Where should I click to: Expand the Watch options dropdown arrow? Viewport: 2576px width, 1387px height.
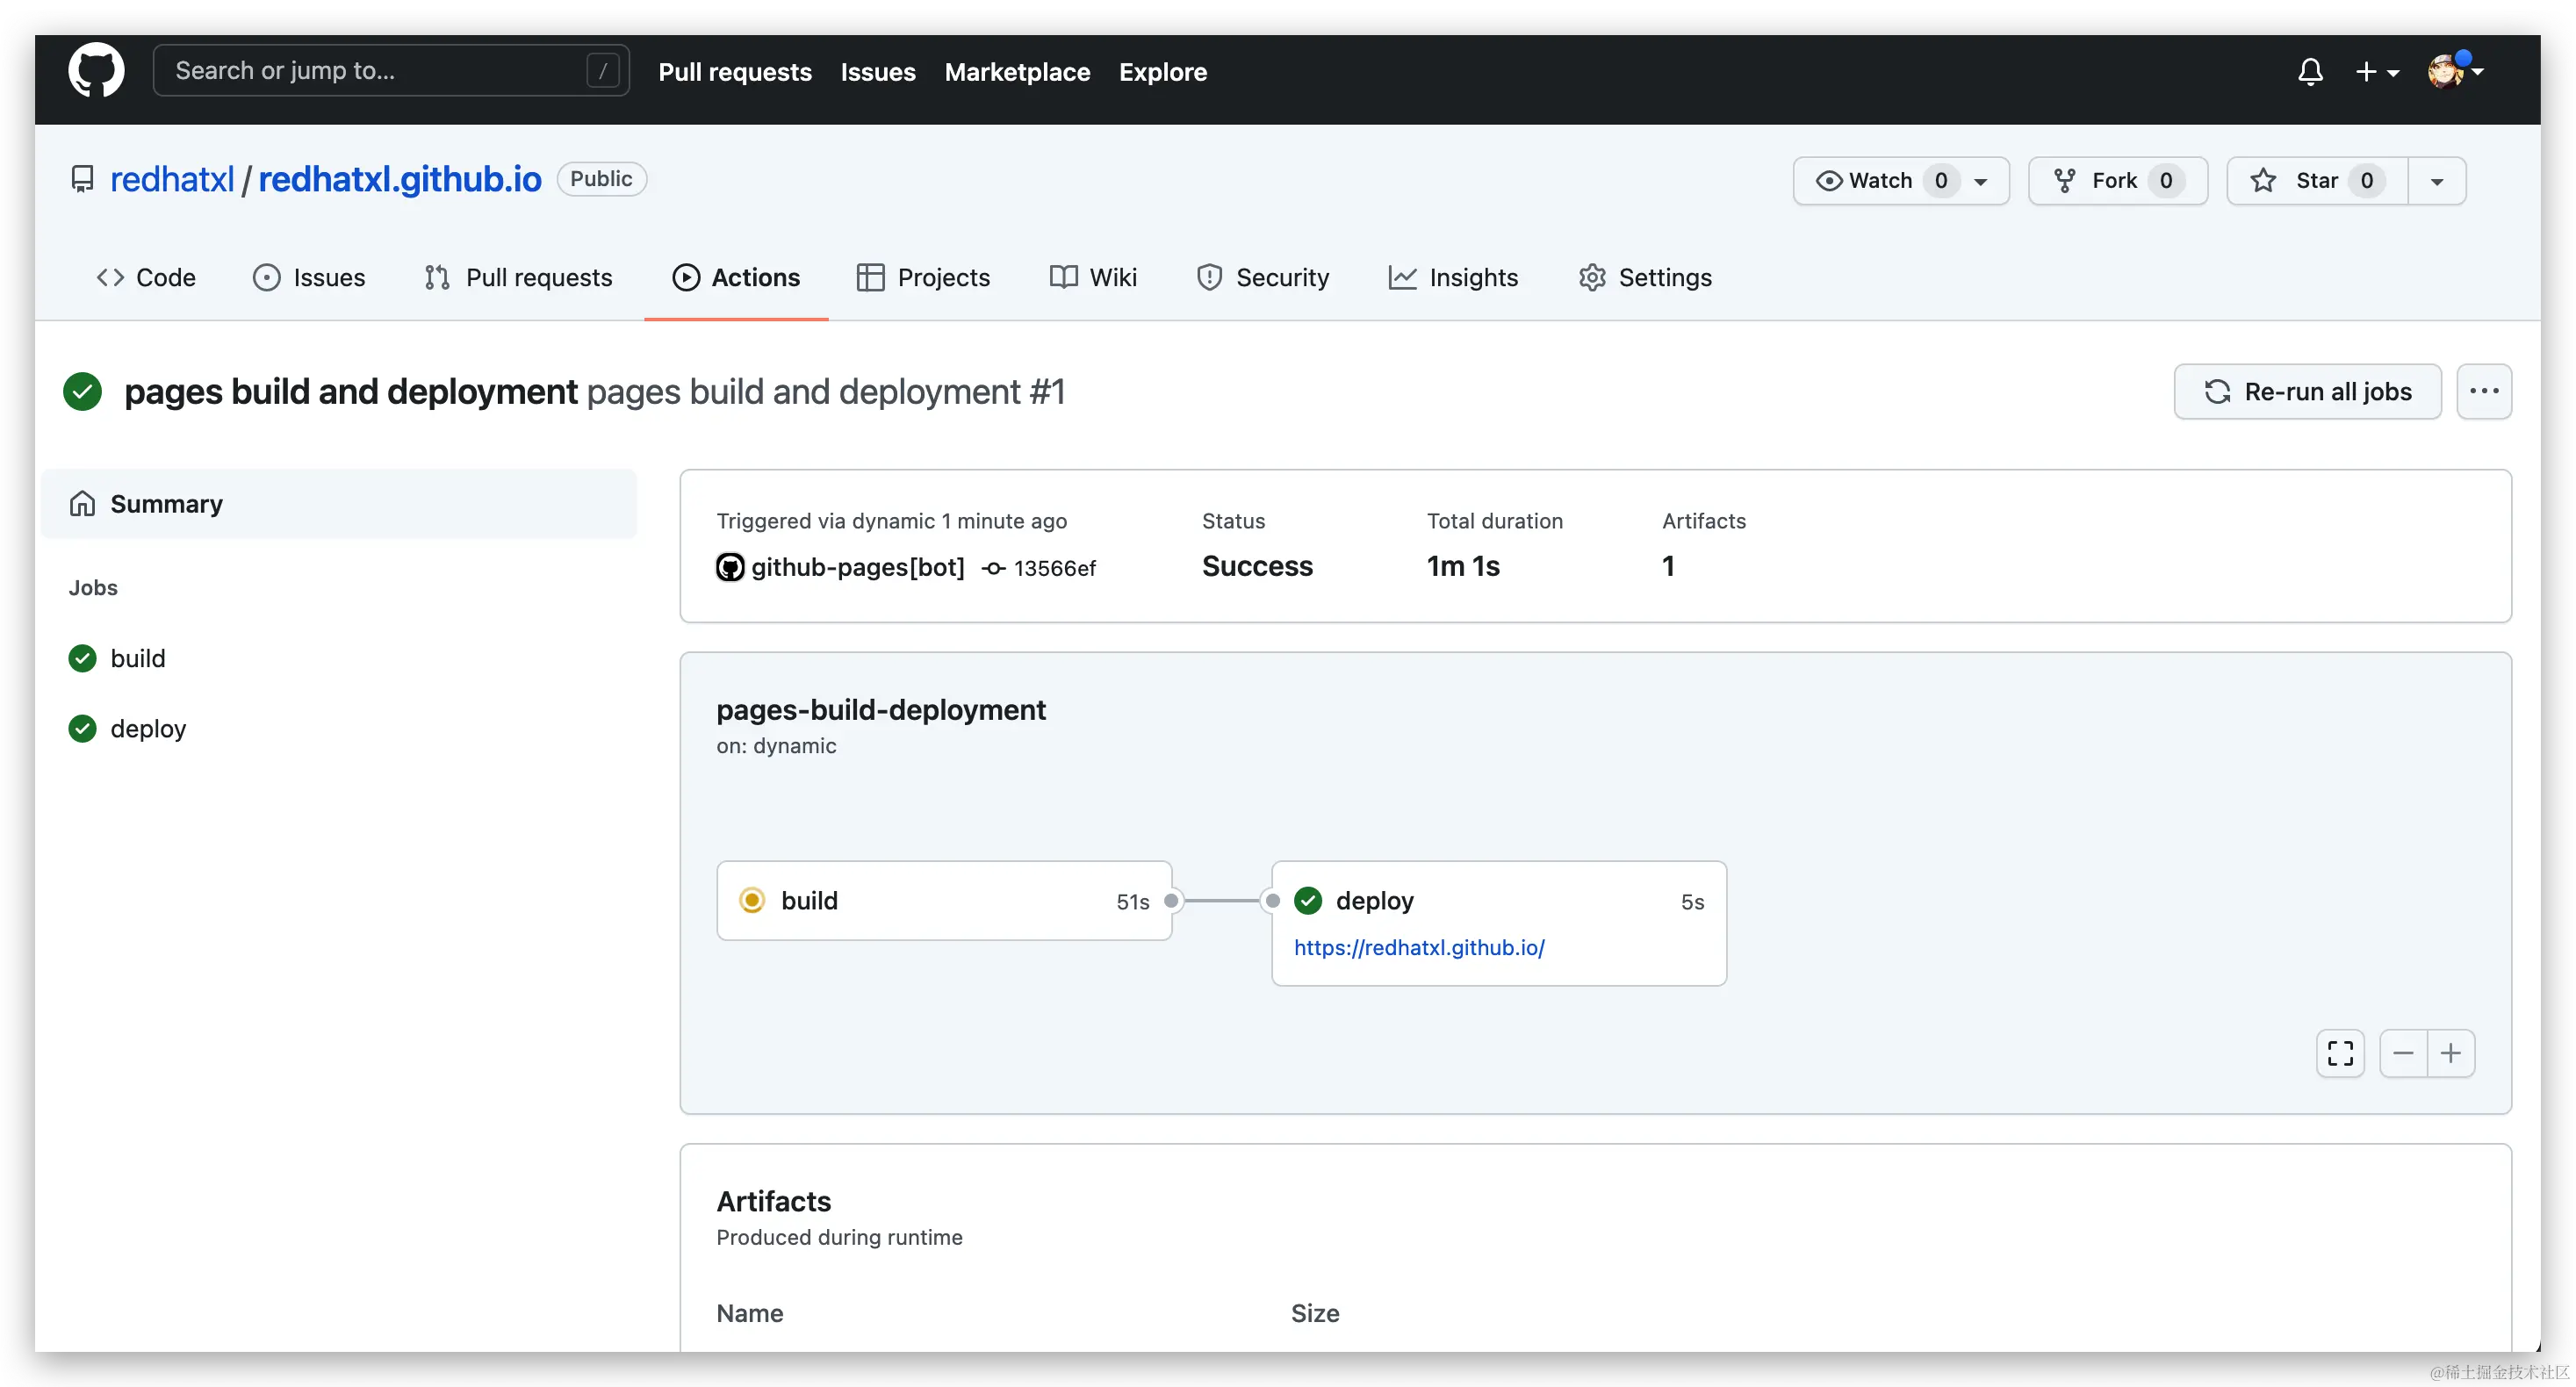(1981, 181)
